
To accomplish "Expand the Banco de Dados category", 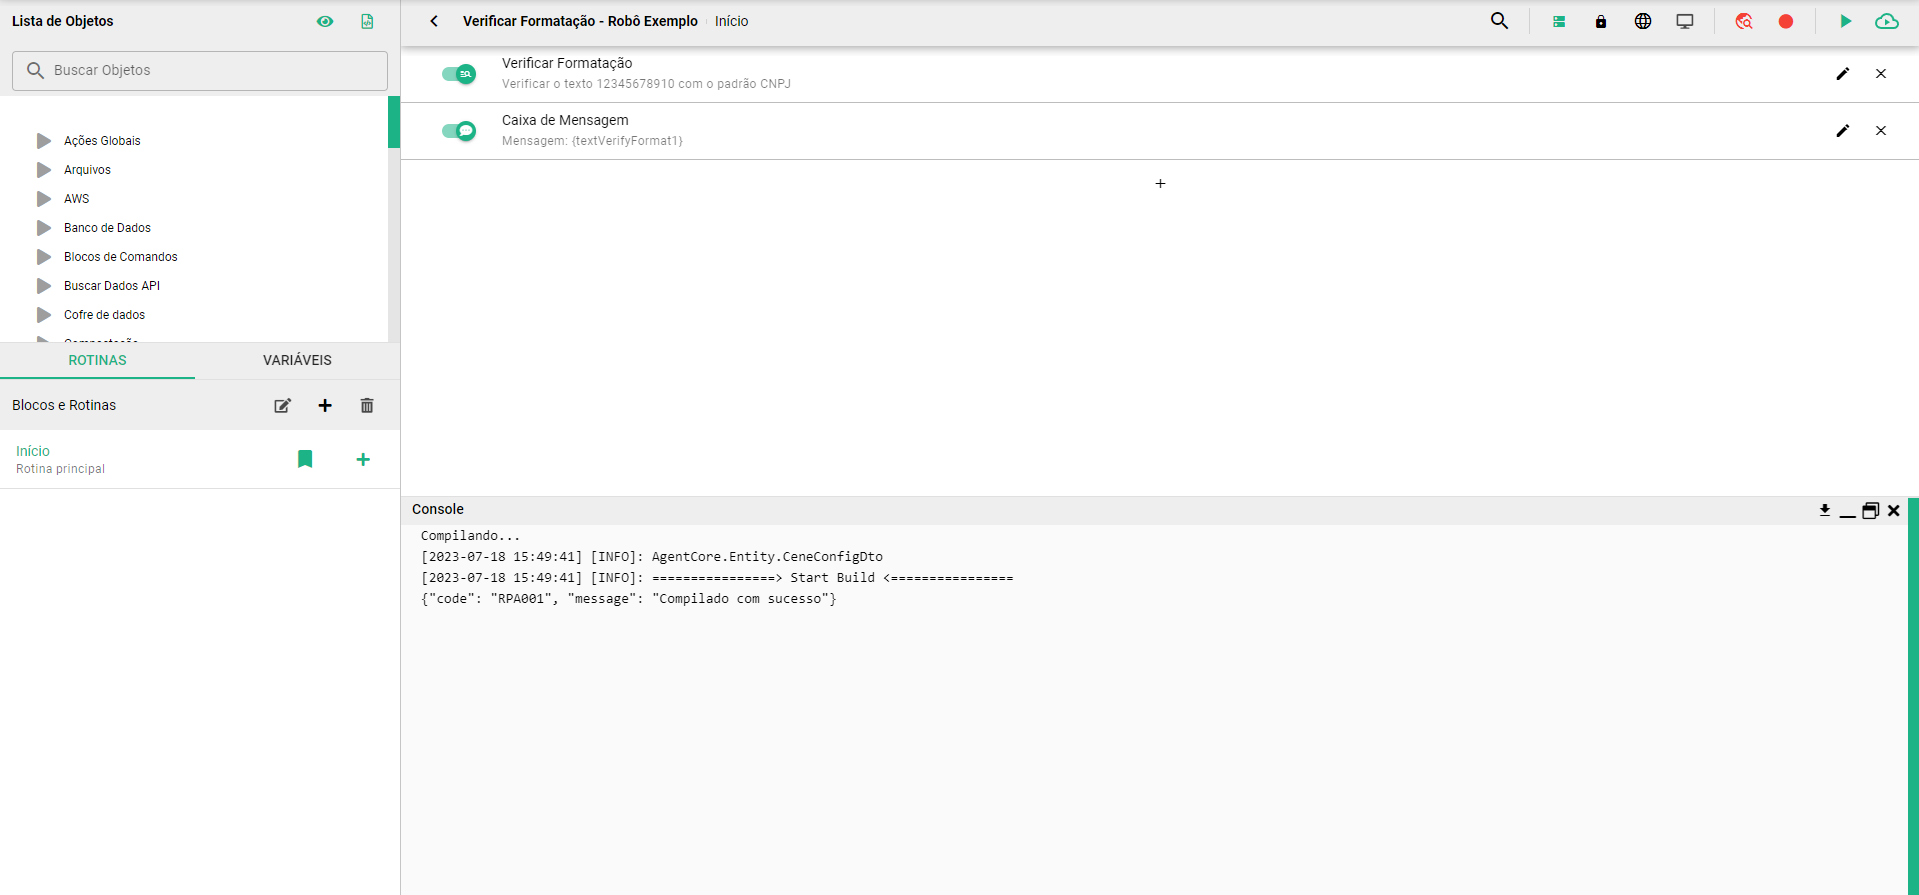I will pos(44,228).
